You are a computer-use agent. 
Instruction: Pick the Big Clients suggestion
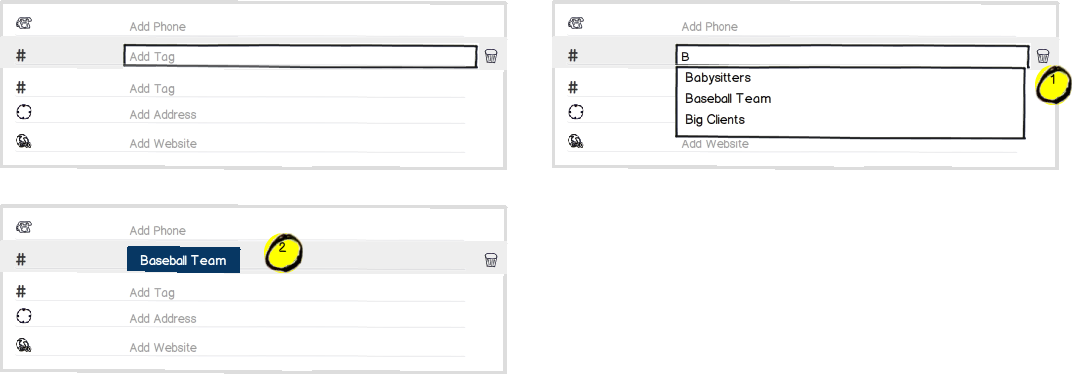click(x=715, y=120)
